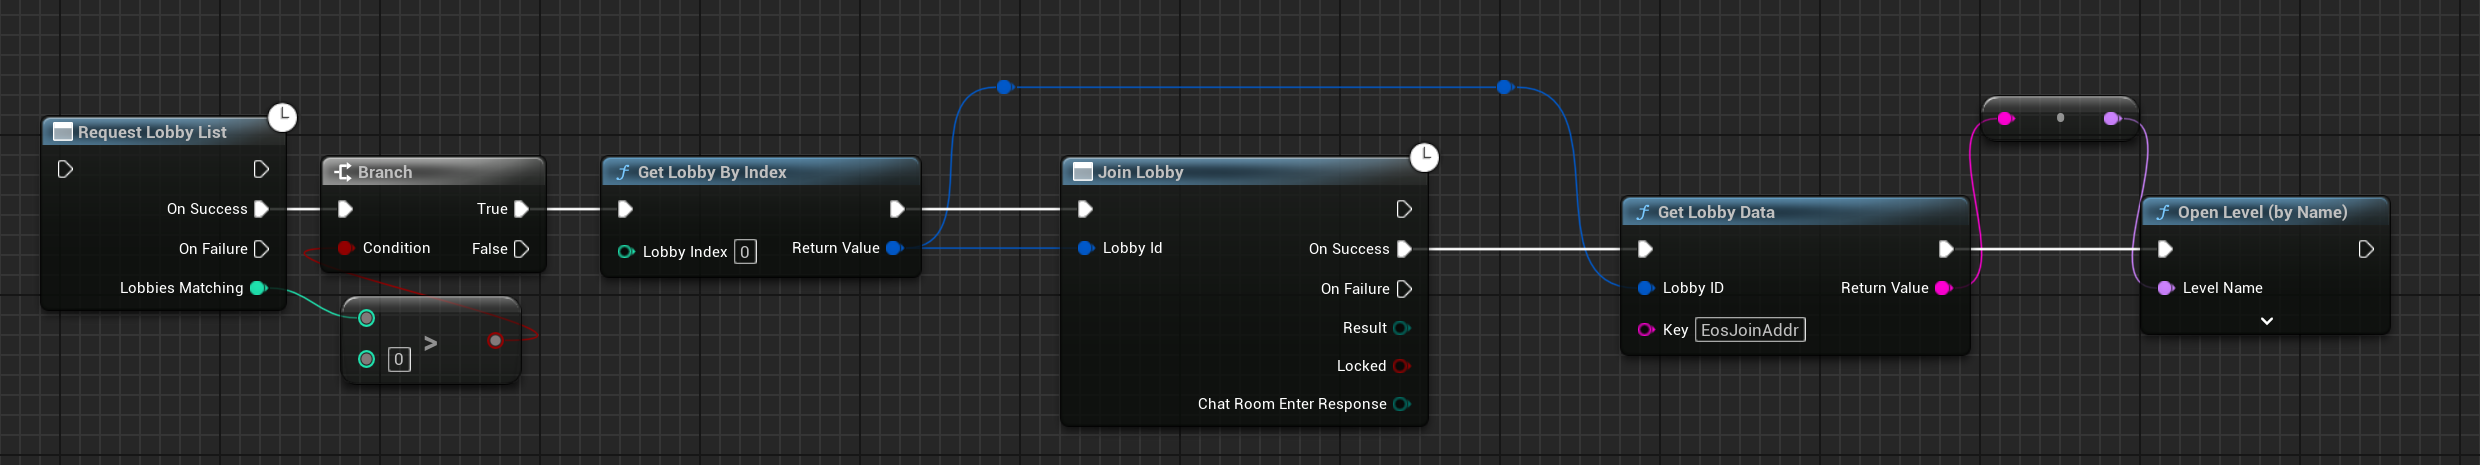Select the Get Lobby Data node title
The image size is (2480, 465).
click(x=1715, y=212)
